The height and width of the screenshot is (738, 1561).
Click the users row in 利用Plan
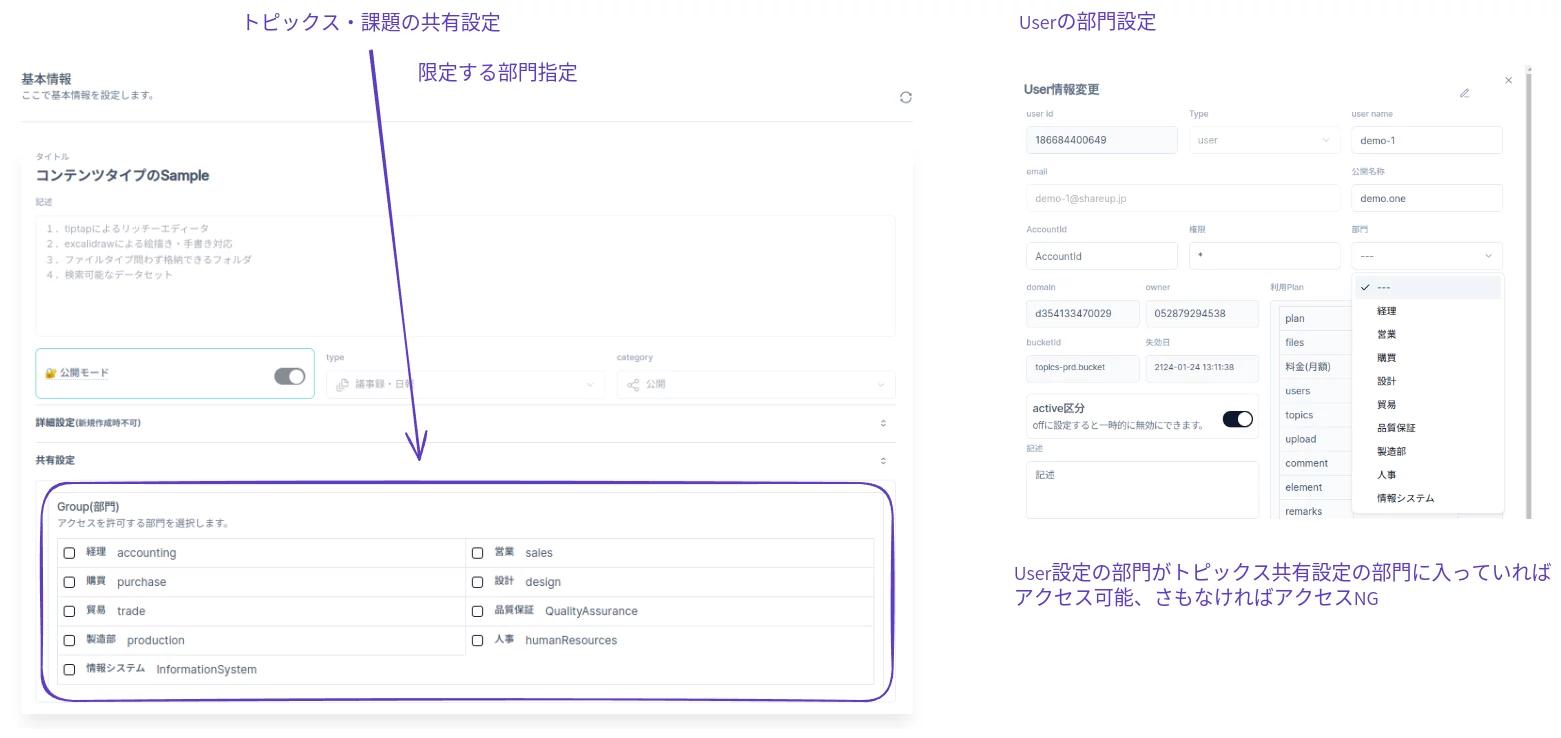[x=1315, y=391]
